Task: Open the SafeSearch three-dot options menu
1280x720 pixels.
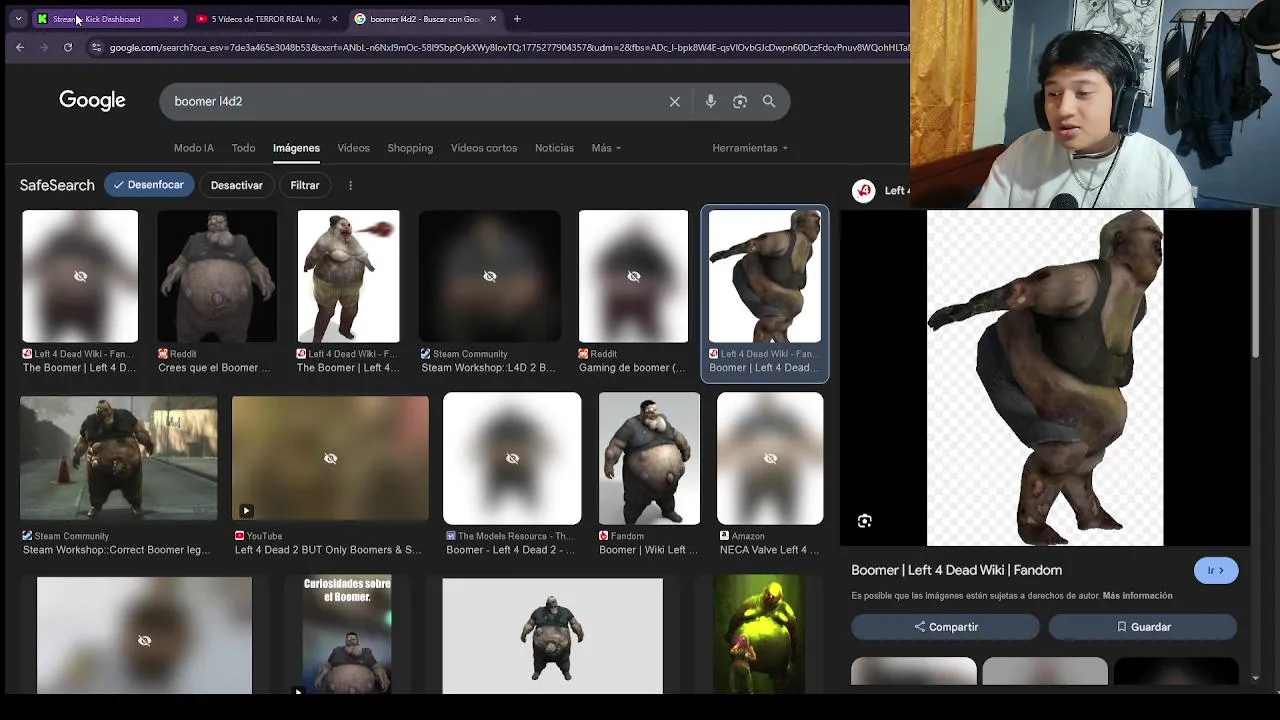Action: (x=350, y=185)
